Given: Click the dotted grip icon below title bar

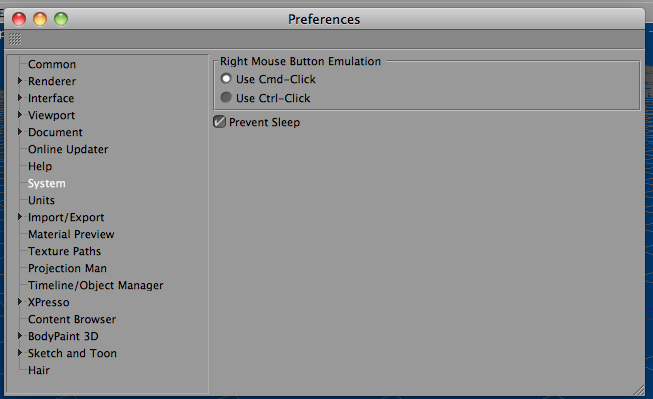Looking at the screenshot, I should point(15,39).
